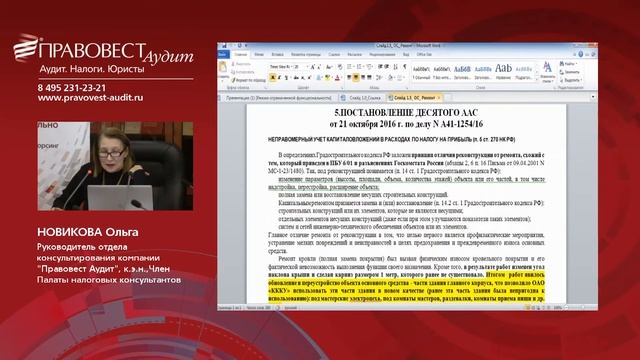Image resolution: width=640 pixels, height=360 pixels.
Task: Open Font group dialog launcher
Action: (342, 88)
